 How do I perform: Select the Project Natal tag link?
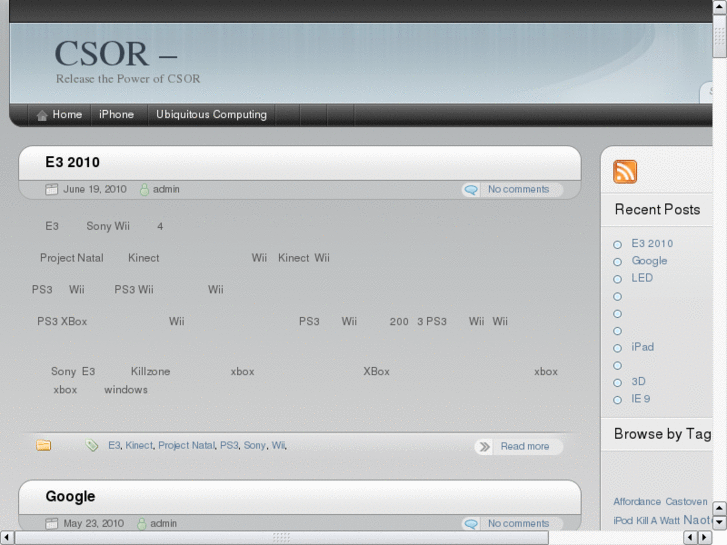pos(186,445)
